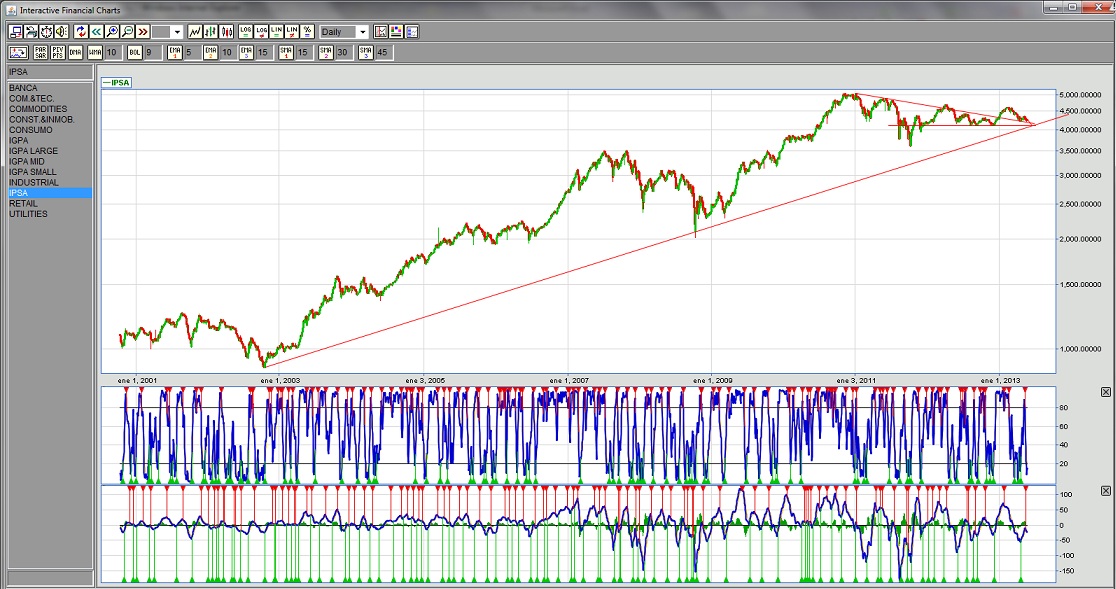The image size is (1116, 589).
Task: Toggle the PIV PTS pivot points indicator
Action: click(x=58, y=53)
